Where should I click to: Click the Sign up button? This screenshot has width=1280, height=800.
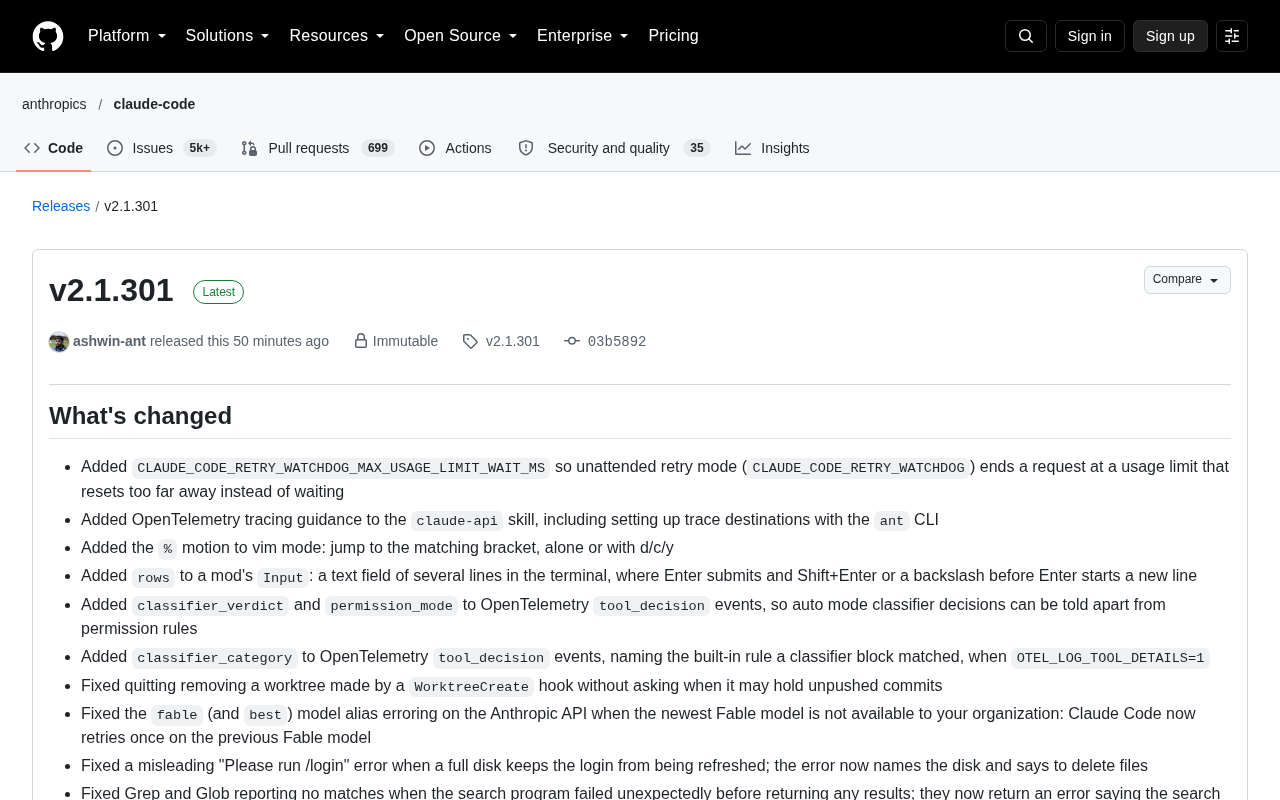[1170, 36]
